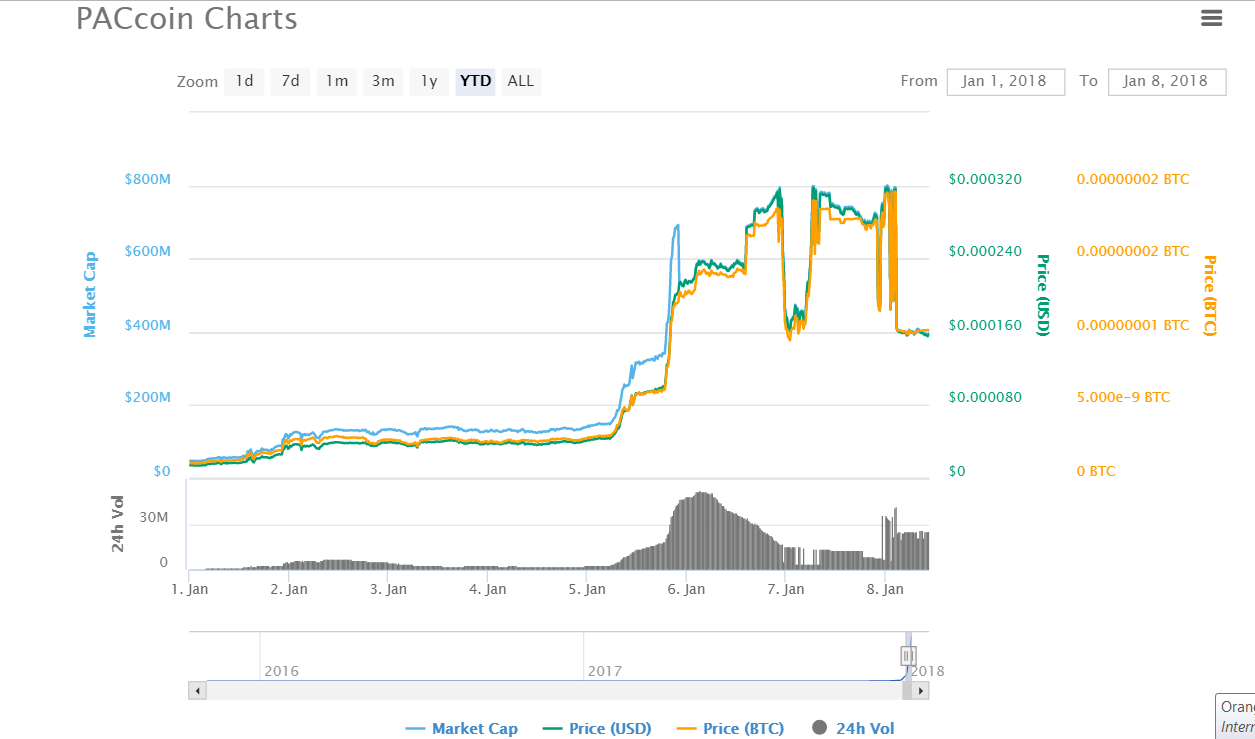Click the $400M market cap axis label
Viewport: 1255px width, 739px height.
click(148, 326)
